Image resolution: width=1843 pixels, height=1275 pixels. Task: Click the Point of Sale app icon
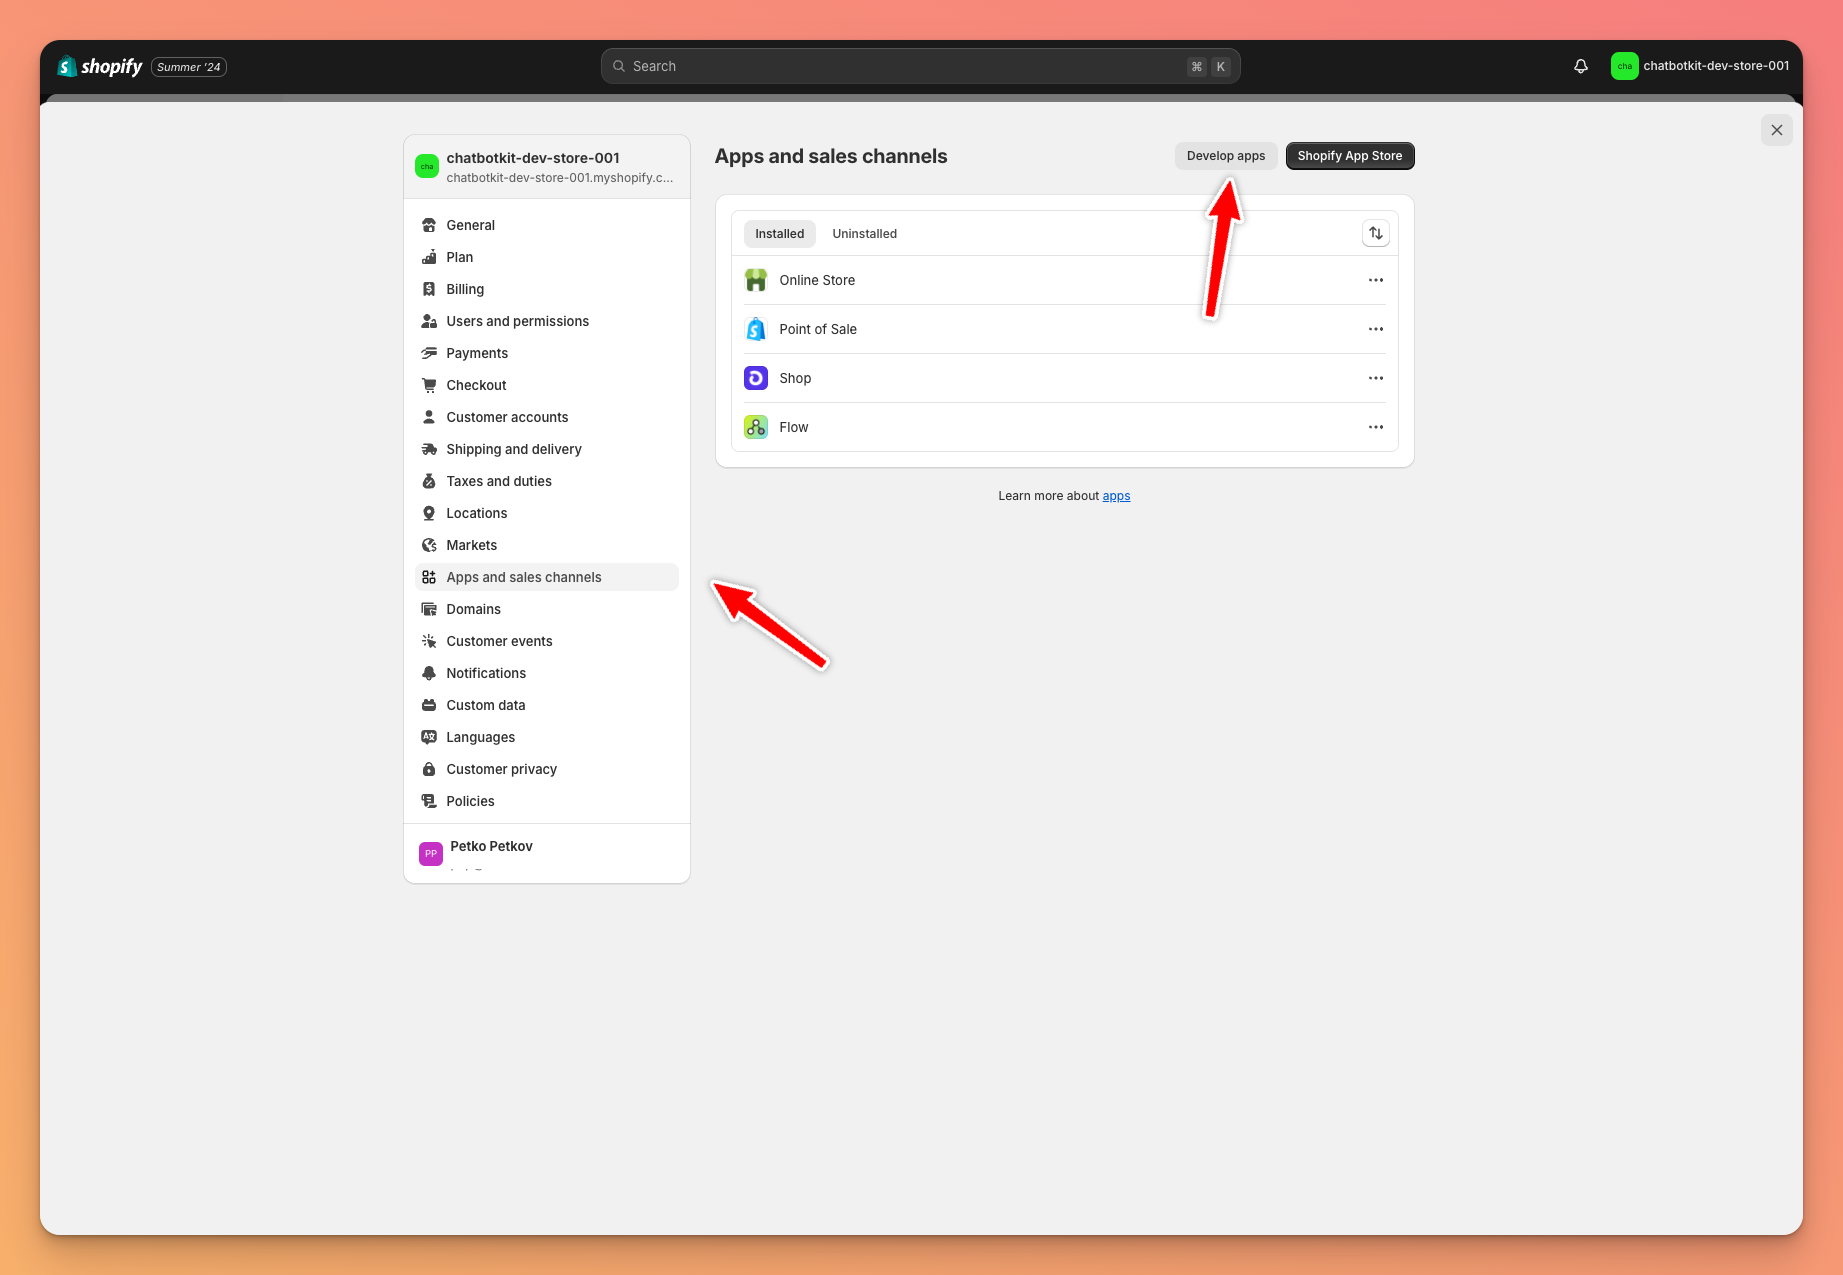pos(756,329)
